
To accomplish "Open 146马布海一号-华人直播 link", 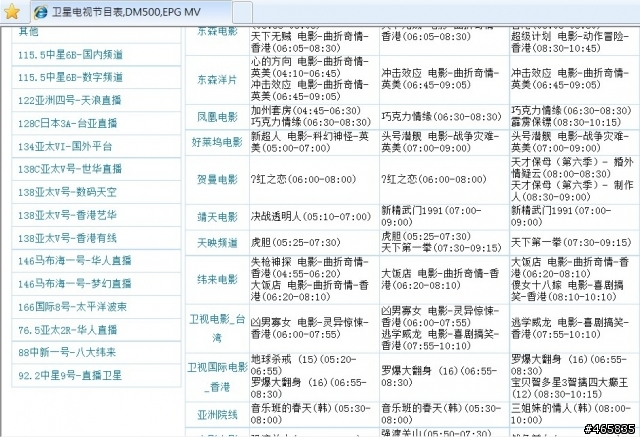I will click(x=75, y=261).
